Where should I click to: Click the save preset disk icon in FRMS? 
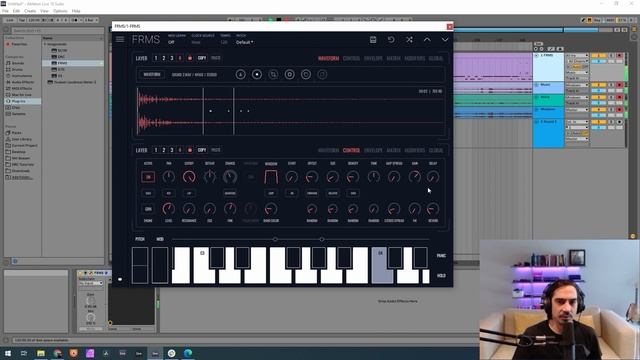[x=373, y=40]
